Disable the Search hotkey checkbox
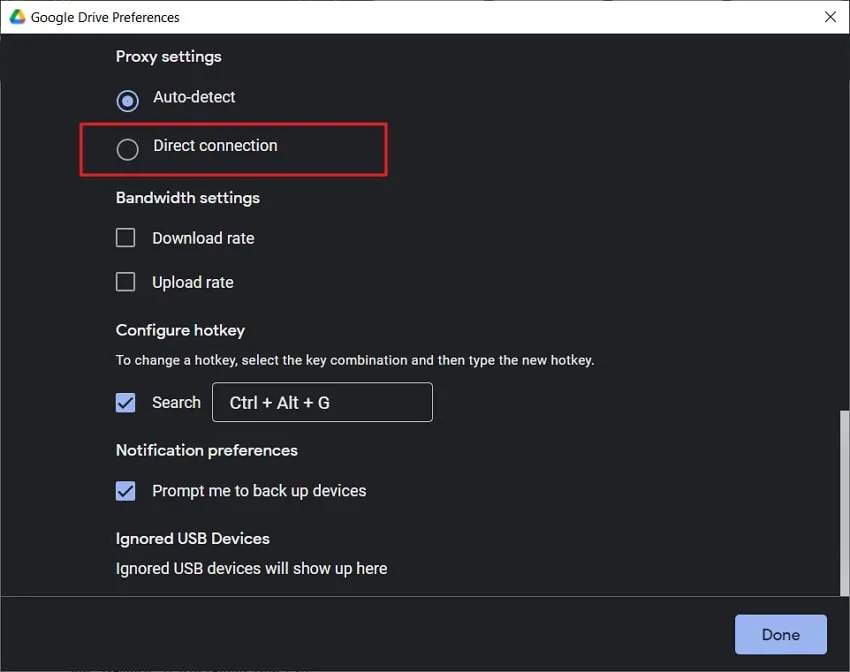This screenshot has height=672, width=850. pyautogui.click(x=125, y=402)
